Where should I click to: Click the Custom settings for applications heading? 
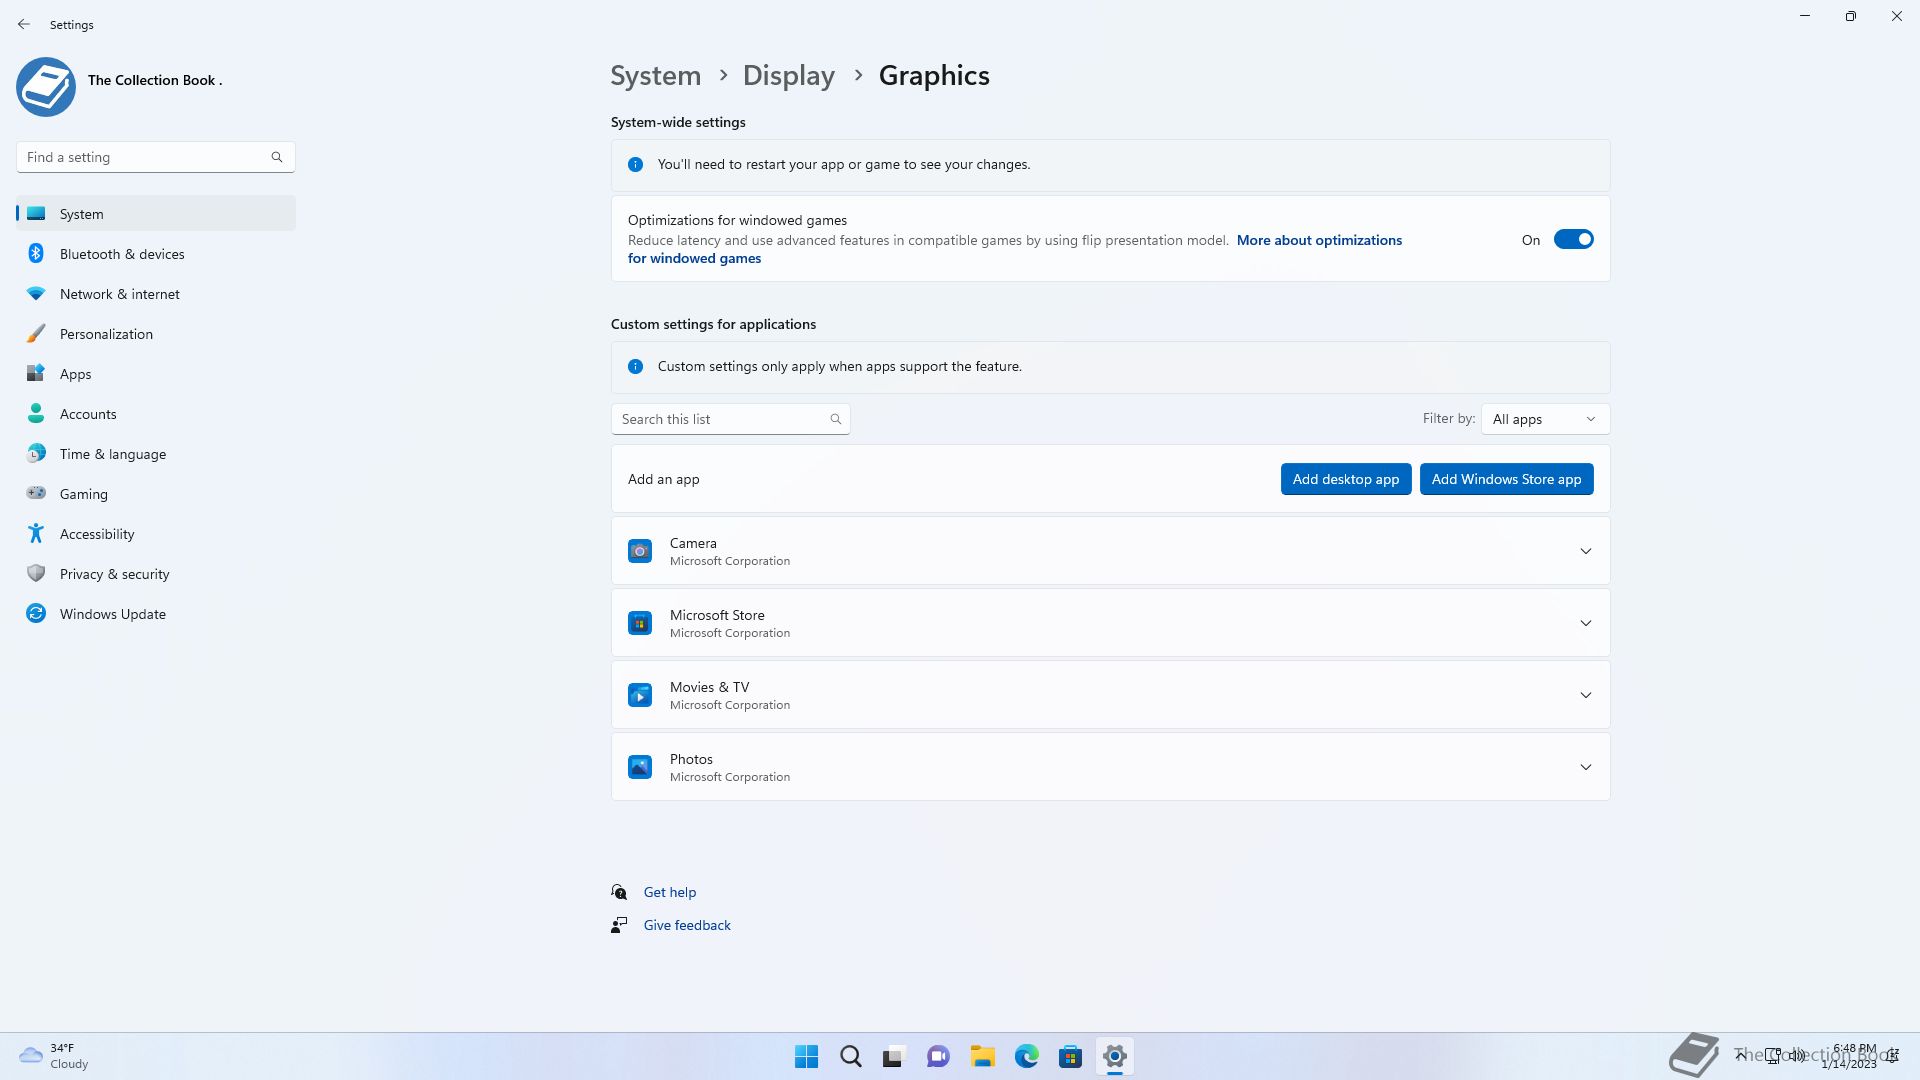[713, 324]
